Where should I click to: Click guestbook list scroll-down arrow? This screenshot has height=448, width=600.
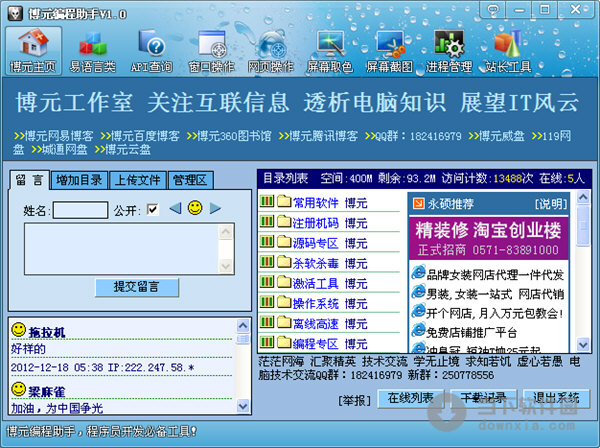click(x=243, y=406)
